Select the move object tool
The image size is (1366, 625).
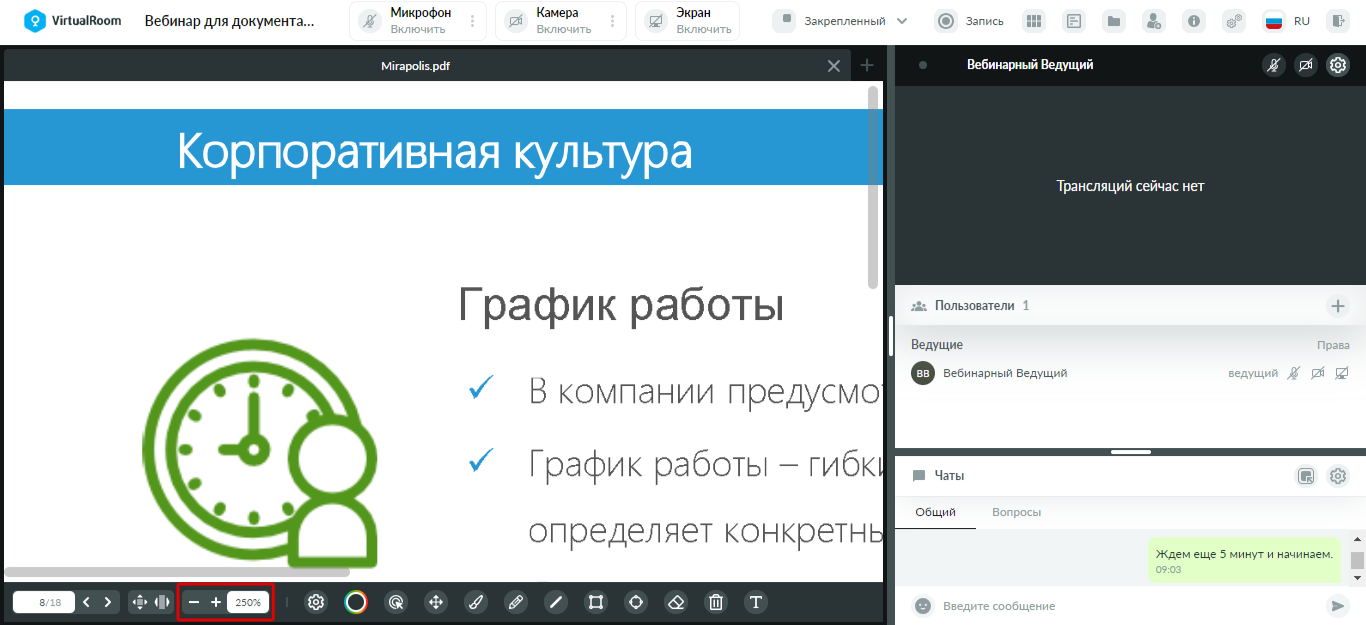(436, 602)
